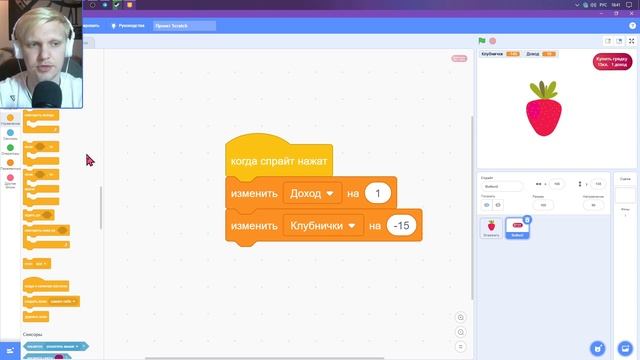This screenshot has width=640, height=360.
Task: Select the dark orange Variables category circle
Action: click(x=10, y=163)
